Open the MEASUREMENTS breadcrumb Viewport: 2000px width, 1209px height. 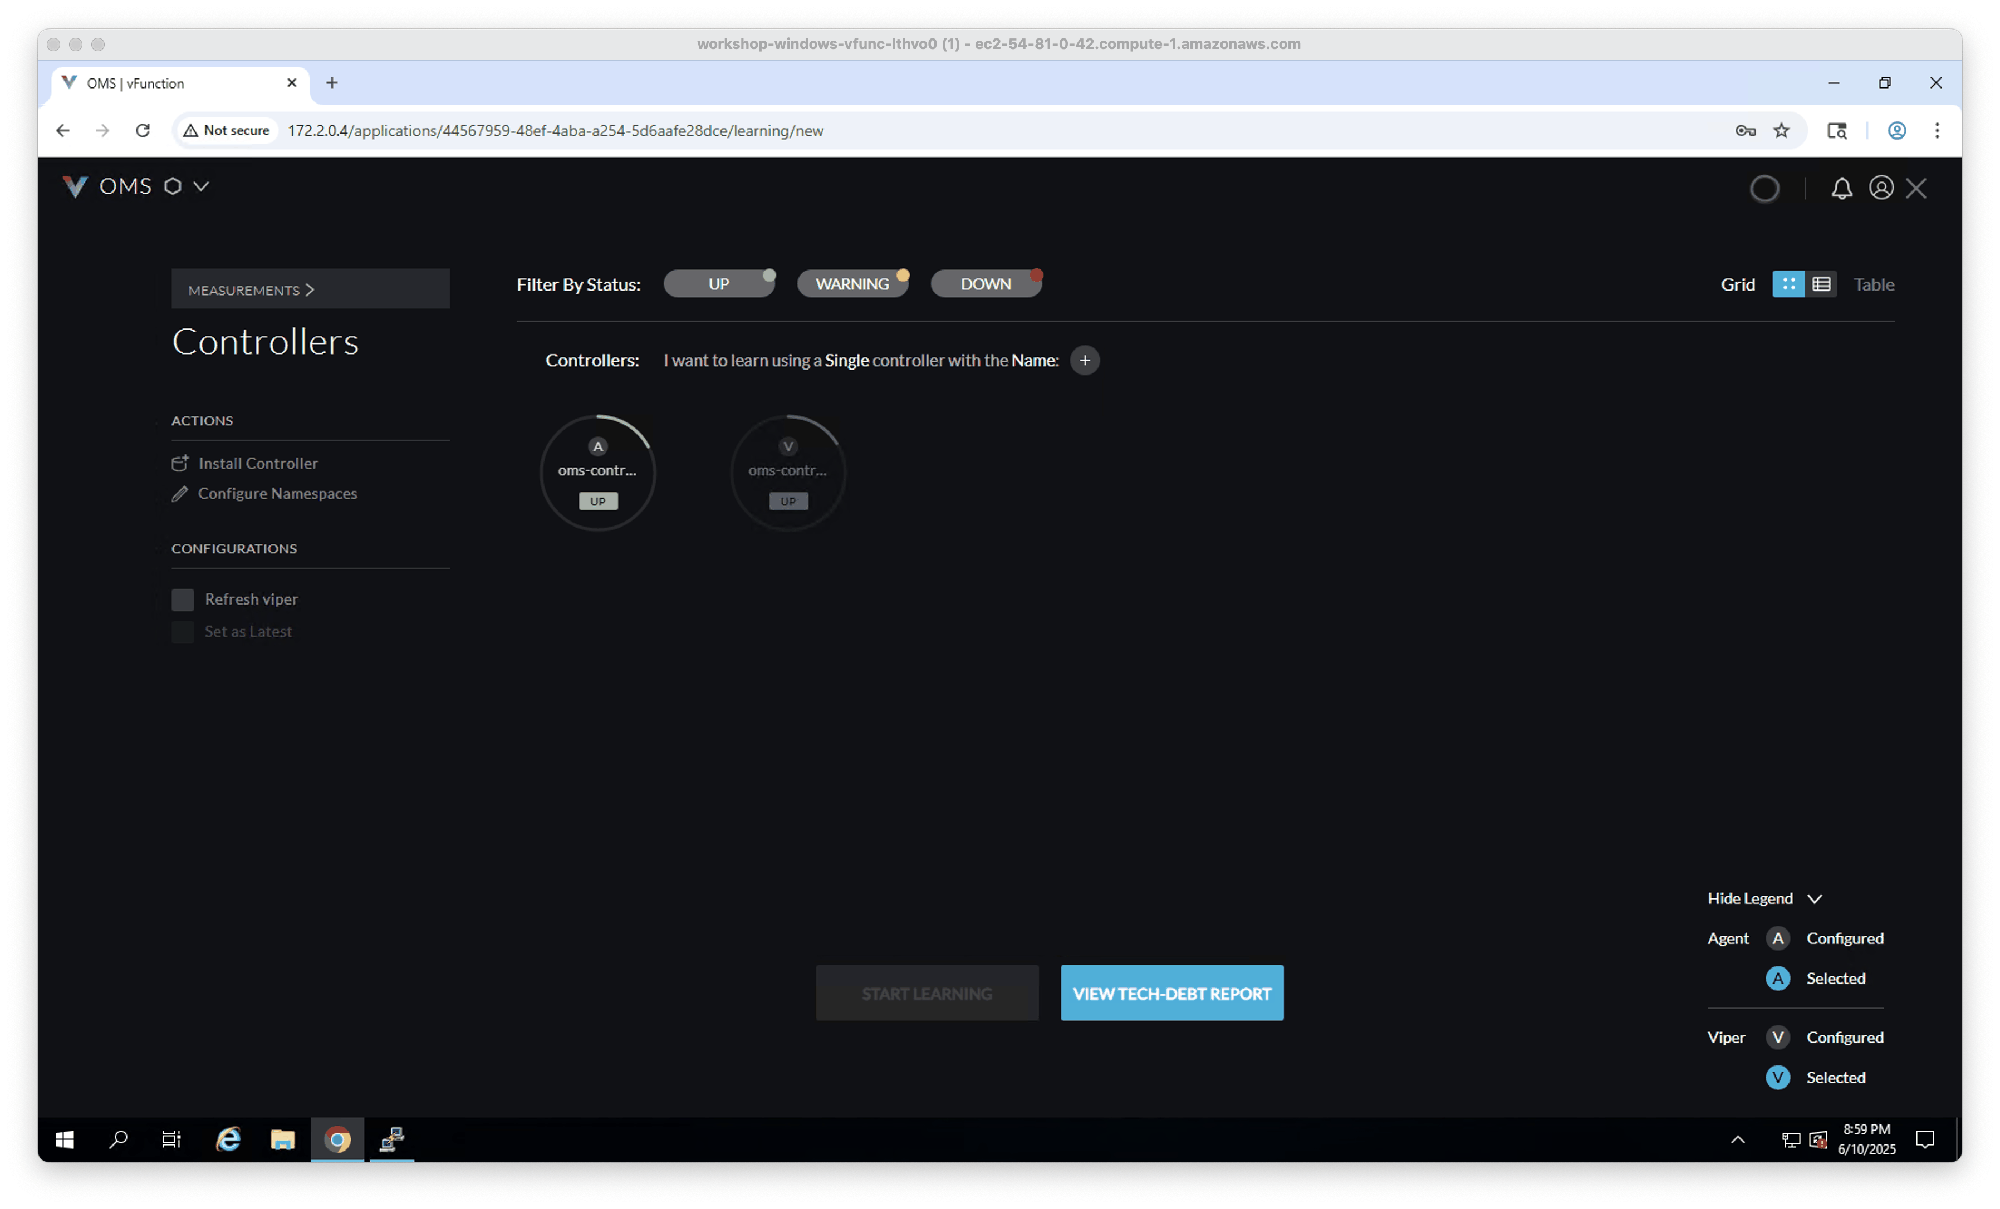point(310,289)
